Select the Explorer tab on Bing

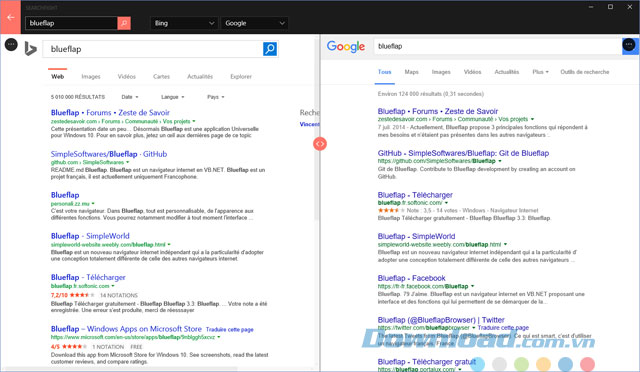pyautogui.click(x=241, y=76)
